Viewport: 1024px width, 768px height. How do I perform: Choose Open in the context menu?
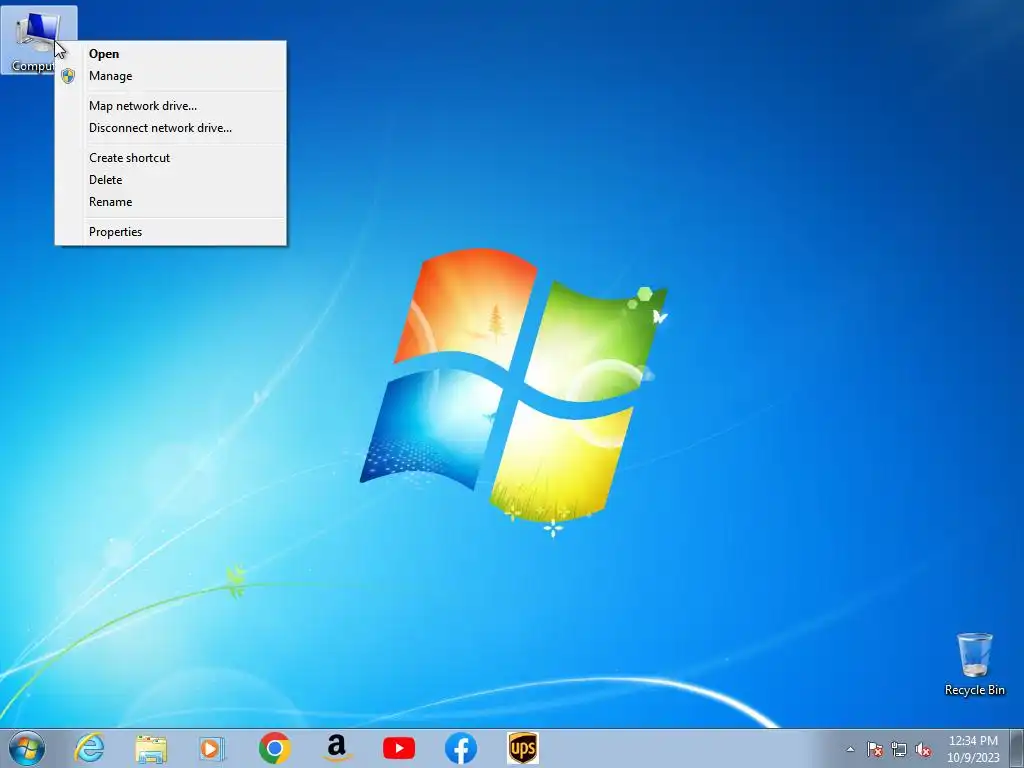pyautogui.click(x=170, y=54)
